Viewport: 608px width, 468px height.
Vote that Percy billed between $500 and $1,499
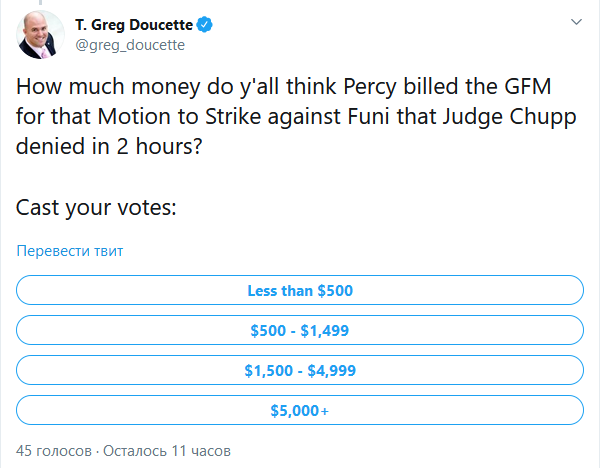(300, 330)
